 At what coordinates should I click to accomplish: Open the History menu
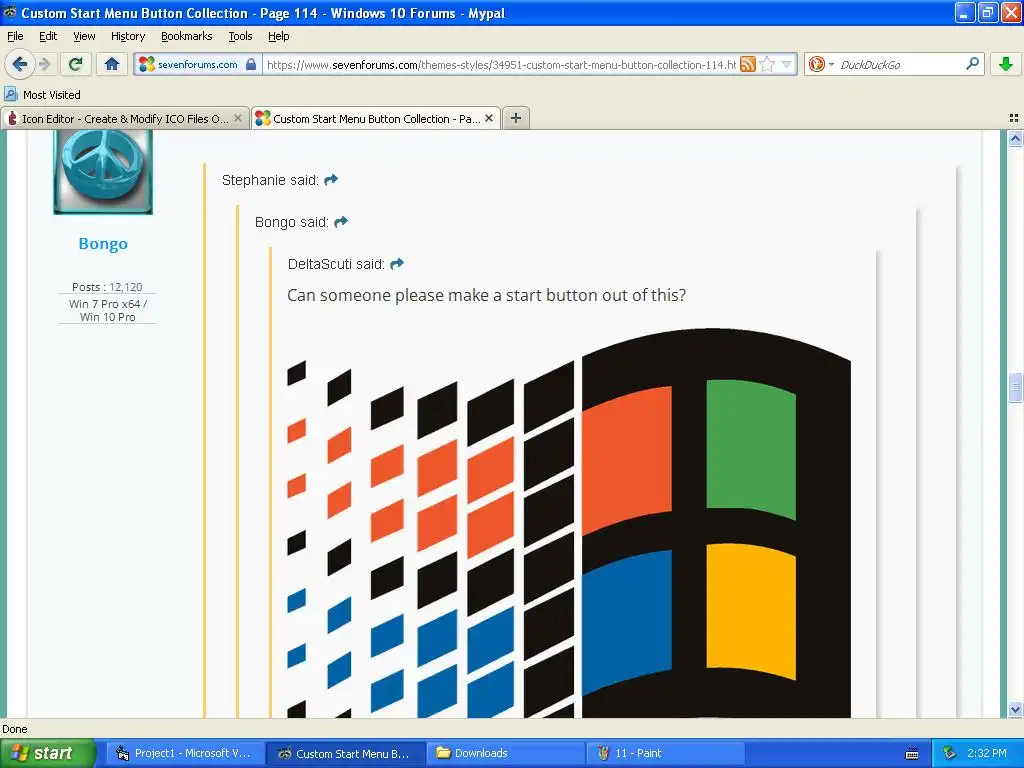[x=127, y=36]
